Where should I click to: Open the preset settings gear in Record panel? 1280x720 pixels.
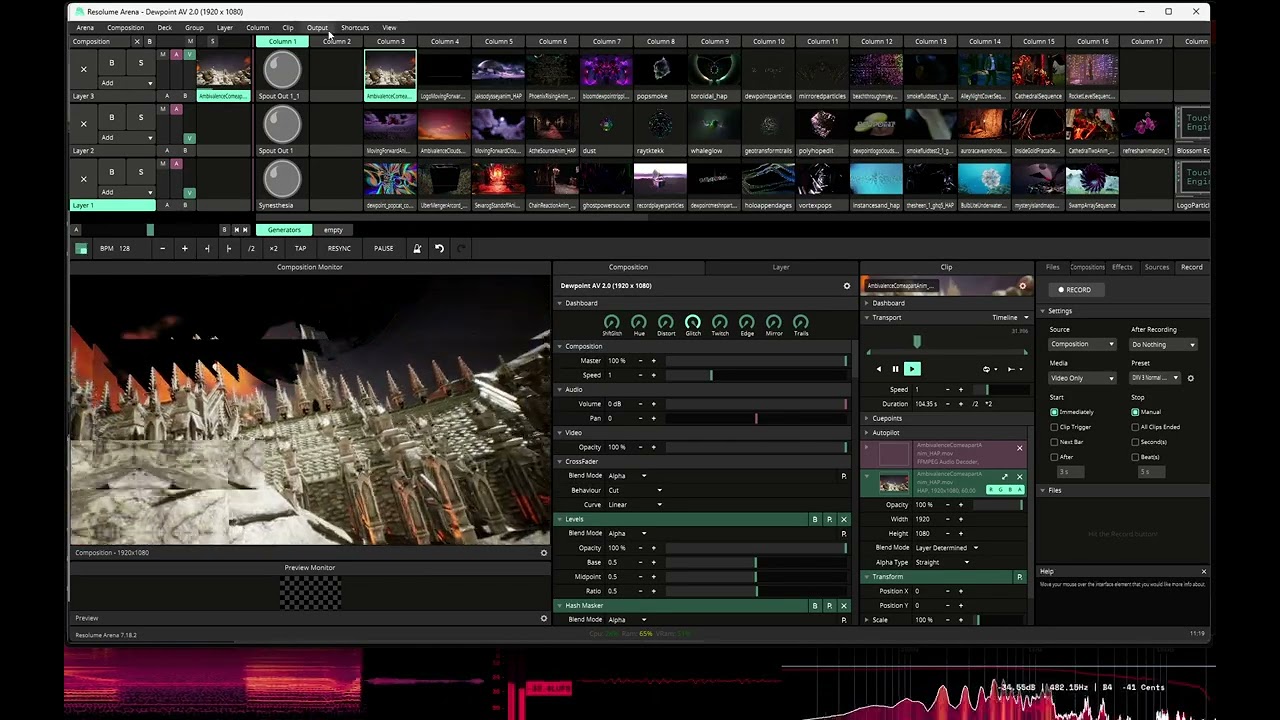(x=1190, y=378)
